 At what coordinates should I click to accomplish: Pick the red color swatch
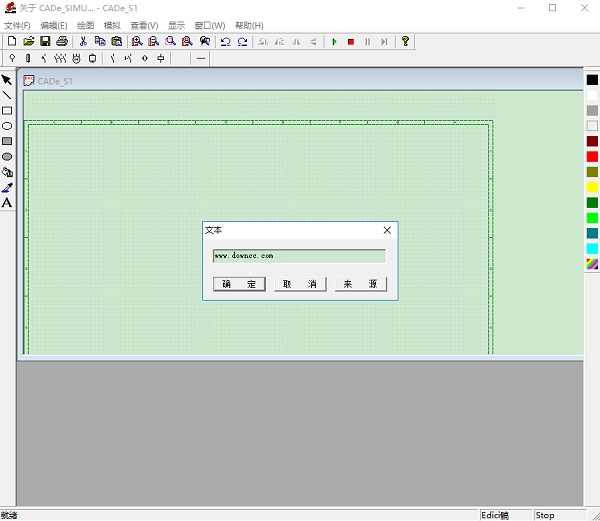pyautogui.click(x=592, y=157)
